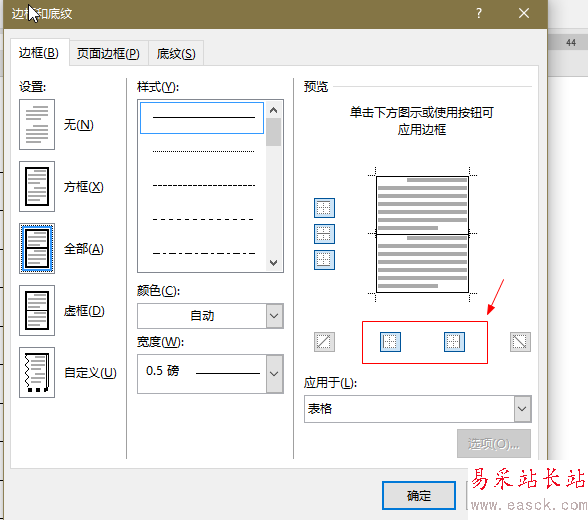Close the 边框和底纹 dialog
The width and height of the screenshot is (588, 520).
pyautogui.click(x=524, y=13)
